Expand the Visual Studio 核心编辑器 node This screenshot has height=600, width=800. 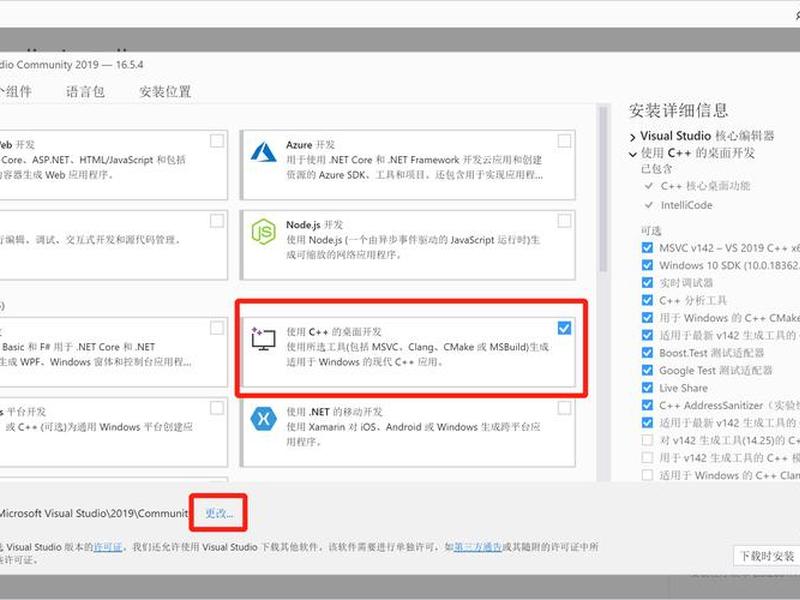[x=633, y=137]
